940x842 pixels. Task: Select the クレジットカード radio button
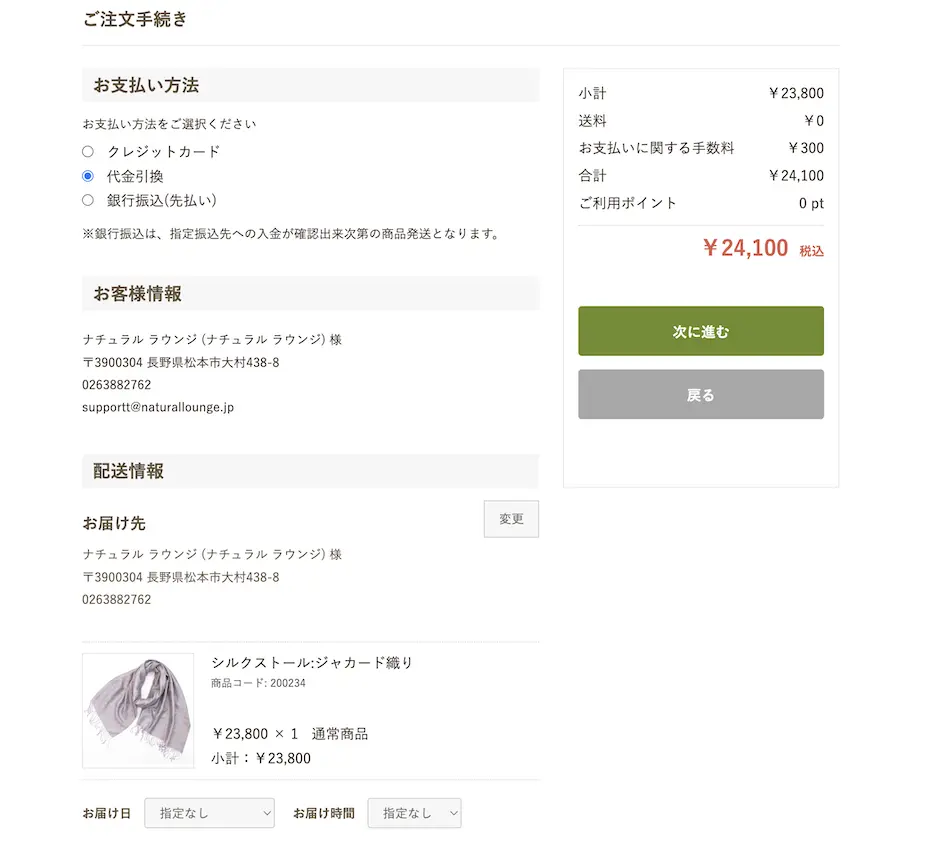tap(88, 152)
